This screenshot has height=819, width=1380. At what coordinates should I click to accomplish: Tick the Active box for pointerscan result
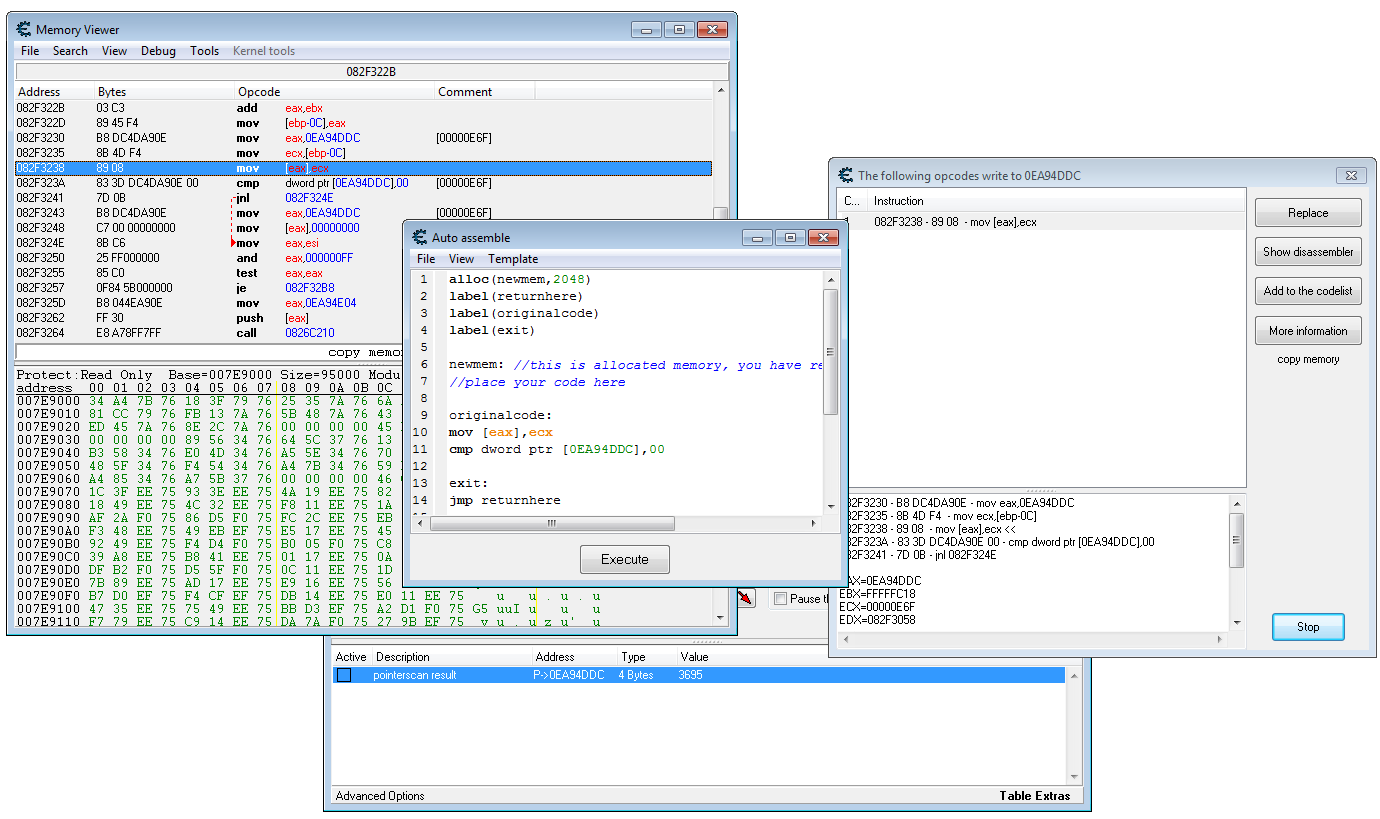point(344,675)
